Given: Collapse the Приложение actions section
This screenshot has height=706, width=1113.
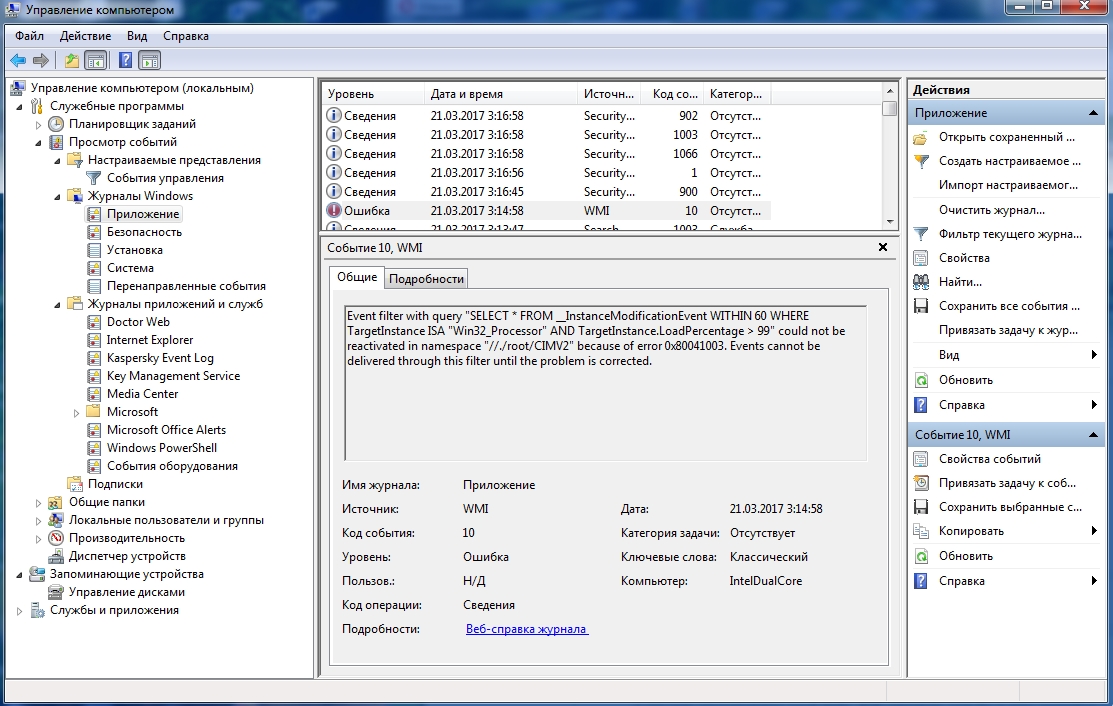Looking at the screenshot, I should click(1093, 113).
